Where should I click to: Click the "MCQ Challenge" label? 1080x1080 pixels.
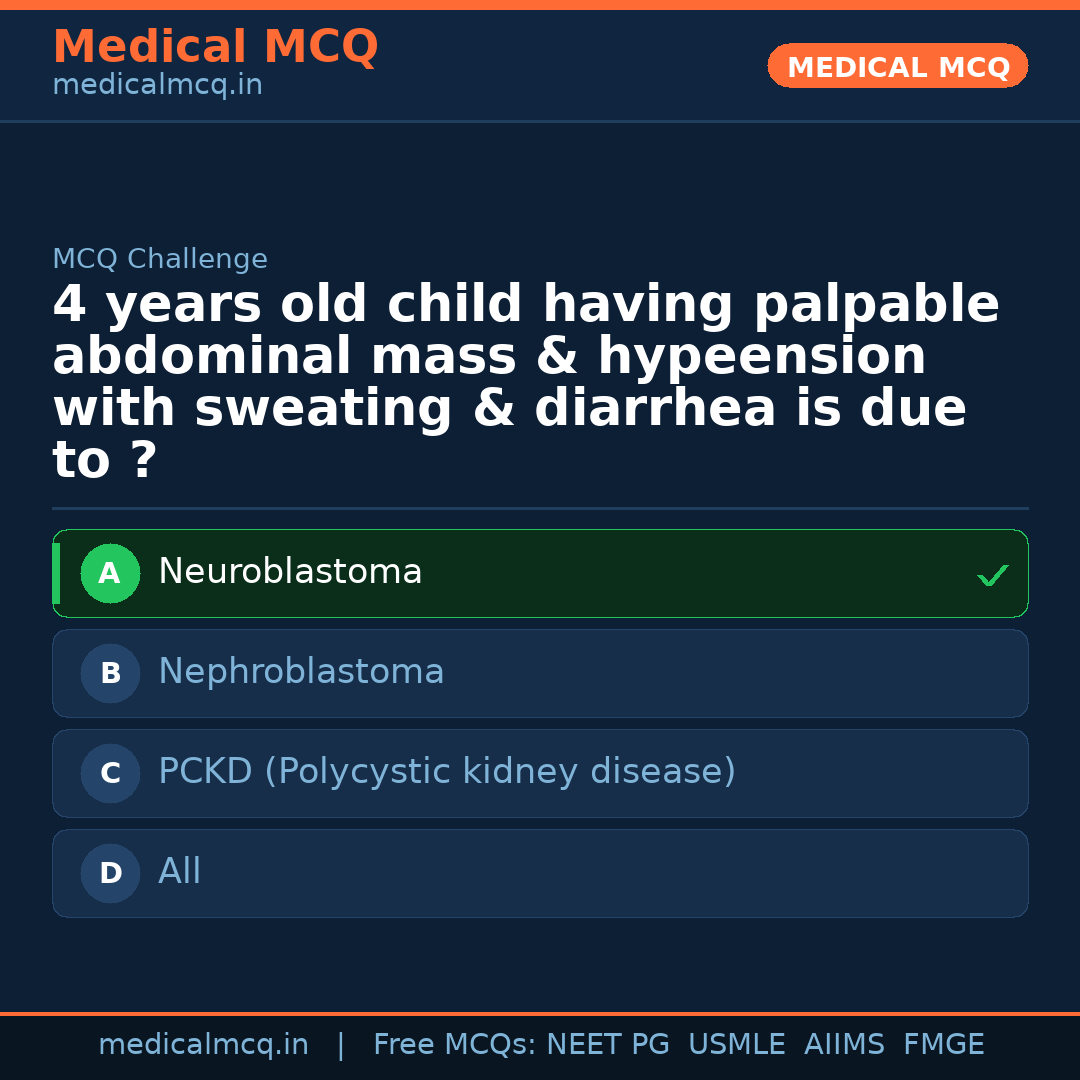coord(160,260)
